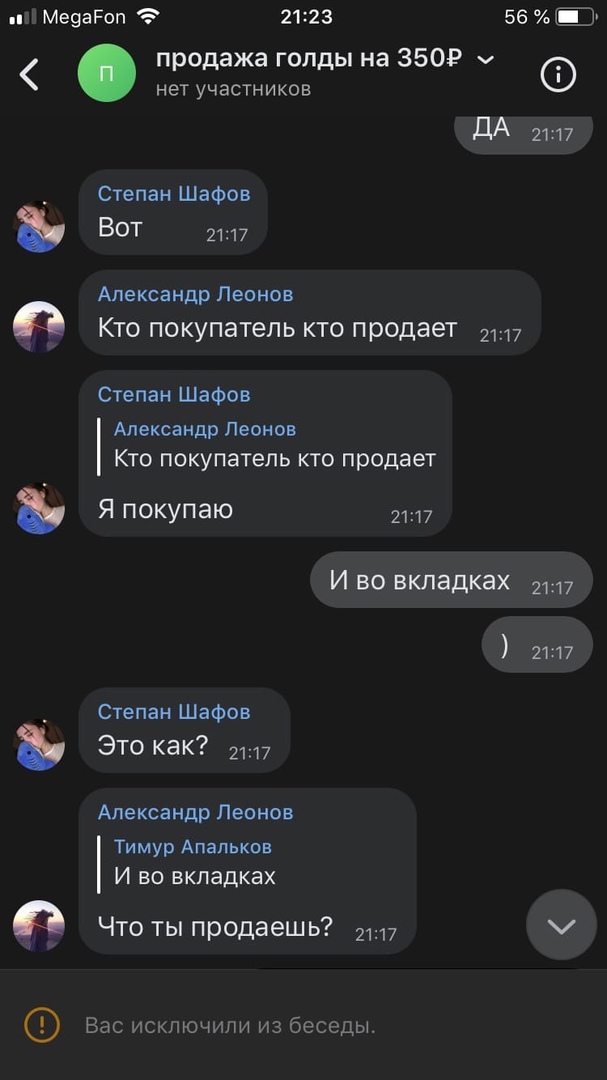Screen dimensions: 607x1080
Task: Tap the excluded warning icon
Action: point(42,1026)
